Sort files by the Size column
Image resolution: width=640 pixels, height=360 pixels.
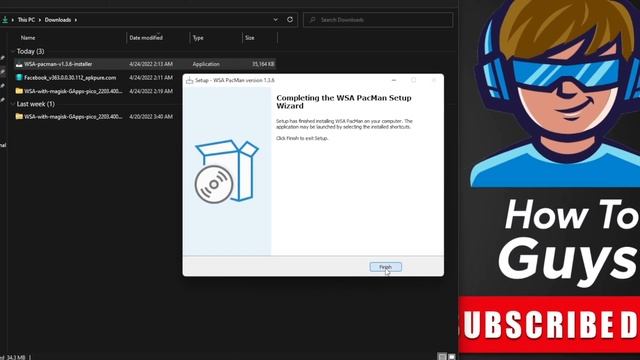[x=249, y=38]
